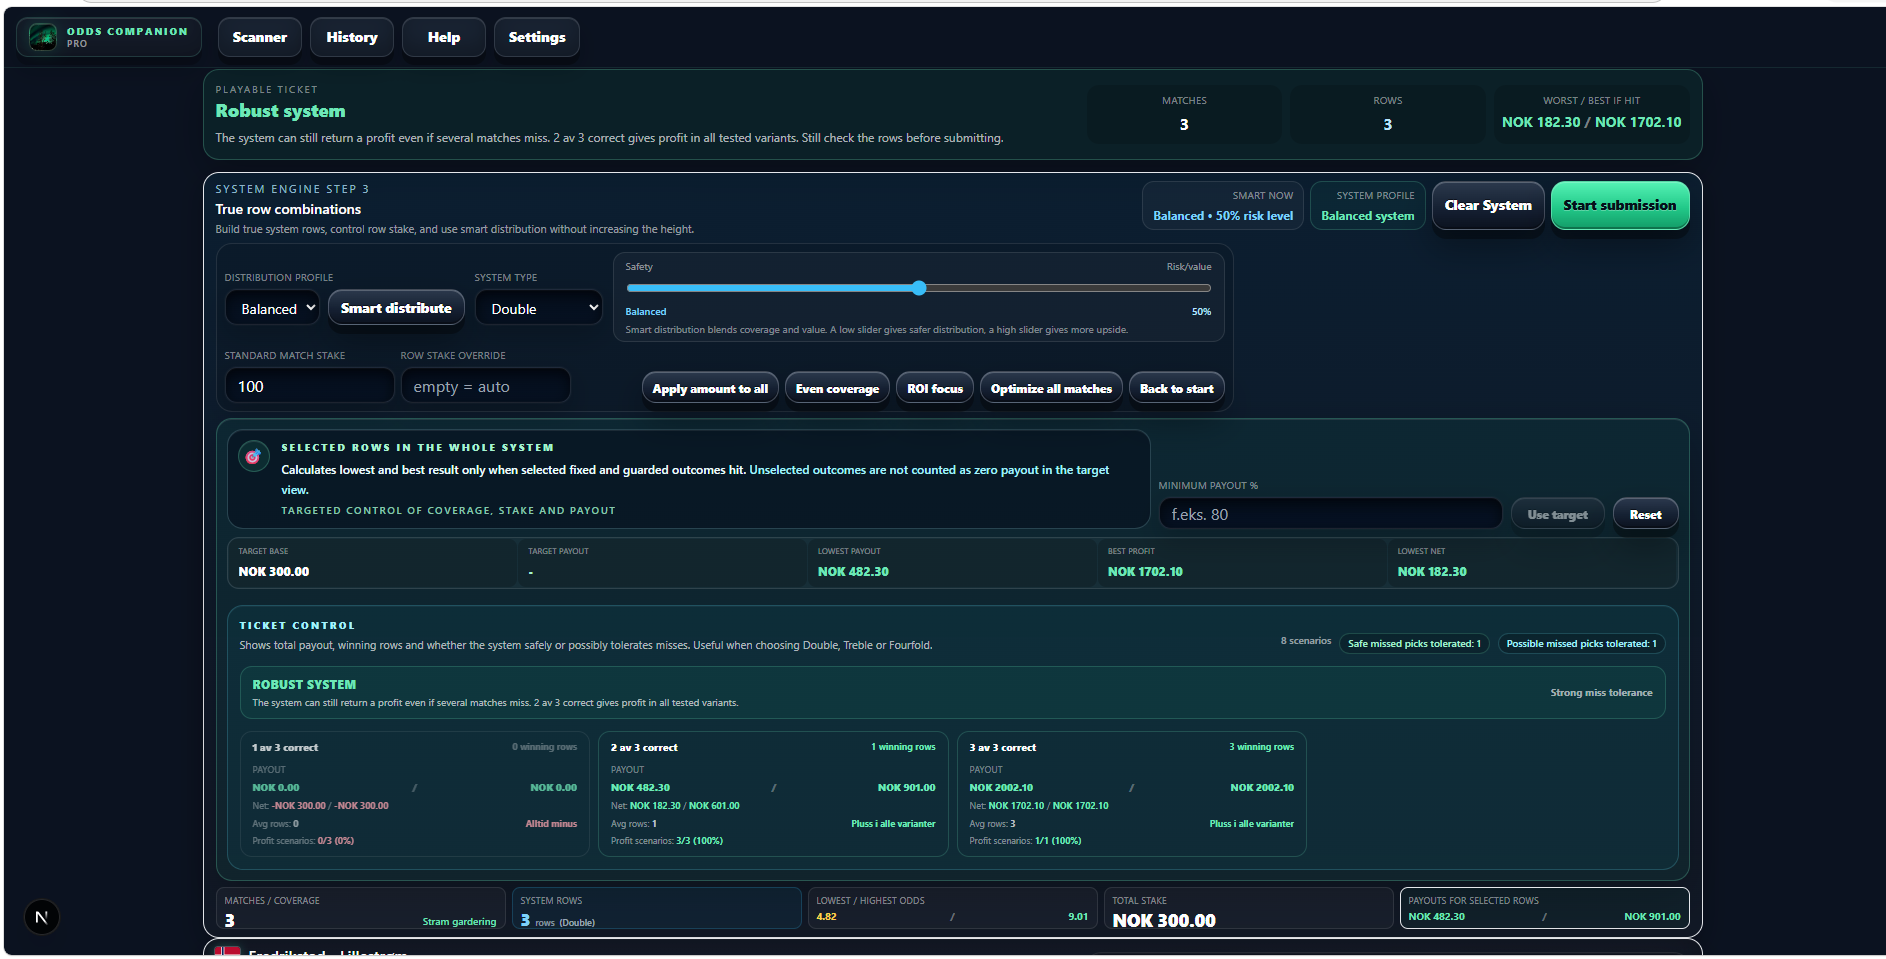Image resolution: width=1886 pixels, height=959 pixels.
Task: Expand the Distribution Profile dropdown set to Balanced
Action: pyautogui.click(x=272, y=308)
